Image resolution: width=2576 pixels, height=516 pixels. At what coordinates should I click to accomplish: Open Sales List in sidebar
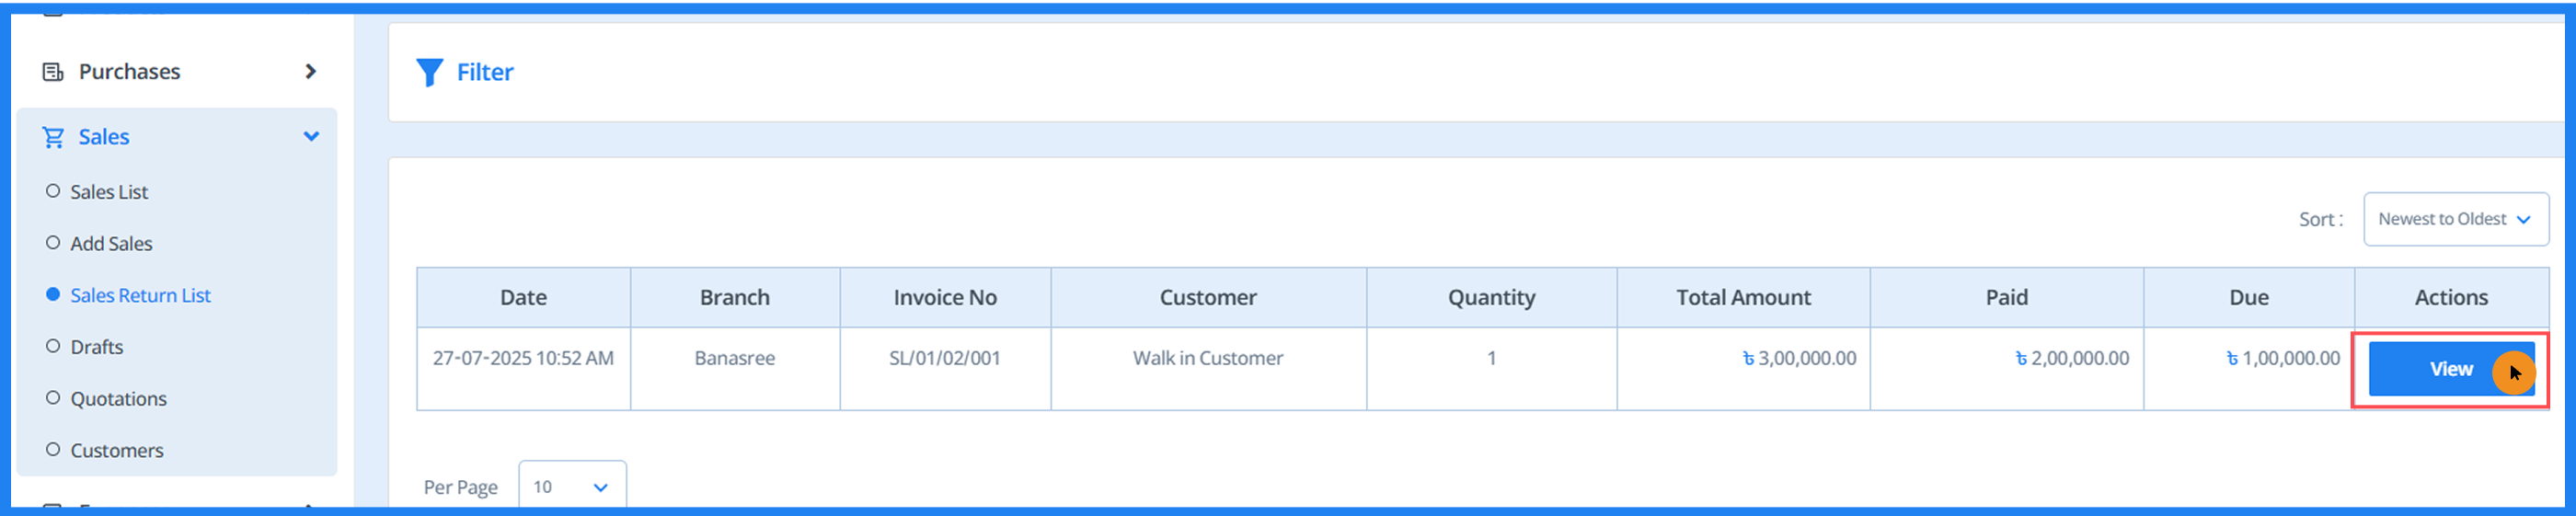click(x=109, y=192)
